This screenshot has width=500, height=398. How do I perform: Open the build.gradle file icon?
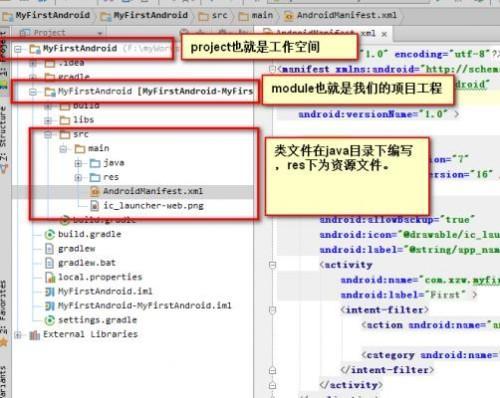[x=50, y=235]
